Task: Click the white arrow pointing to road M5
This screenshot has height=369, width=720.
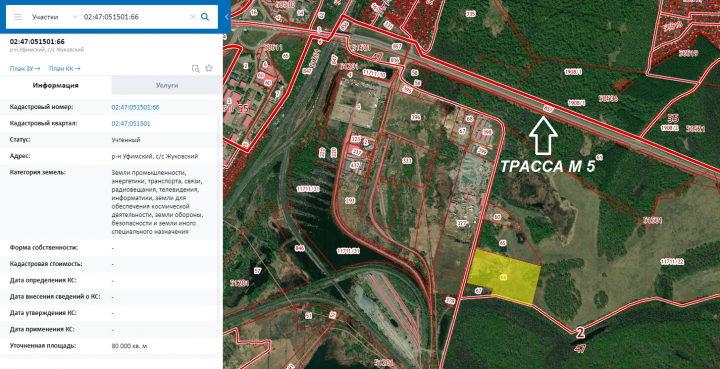Action: [x=543, y=135]
